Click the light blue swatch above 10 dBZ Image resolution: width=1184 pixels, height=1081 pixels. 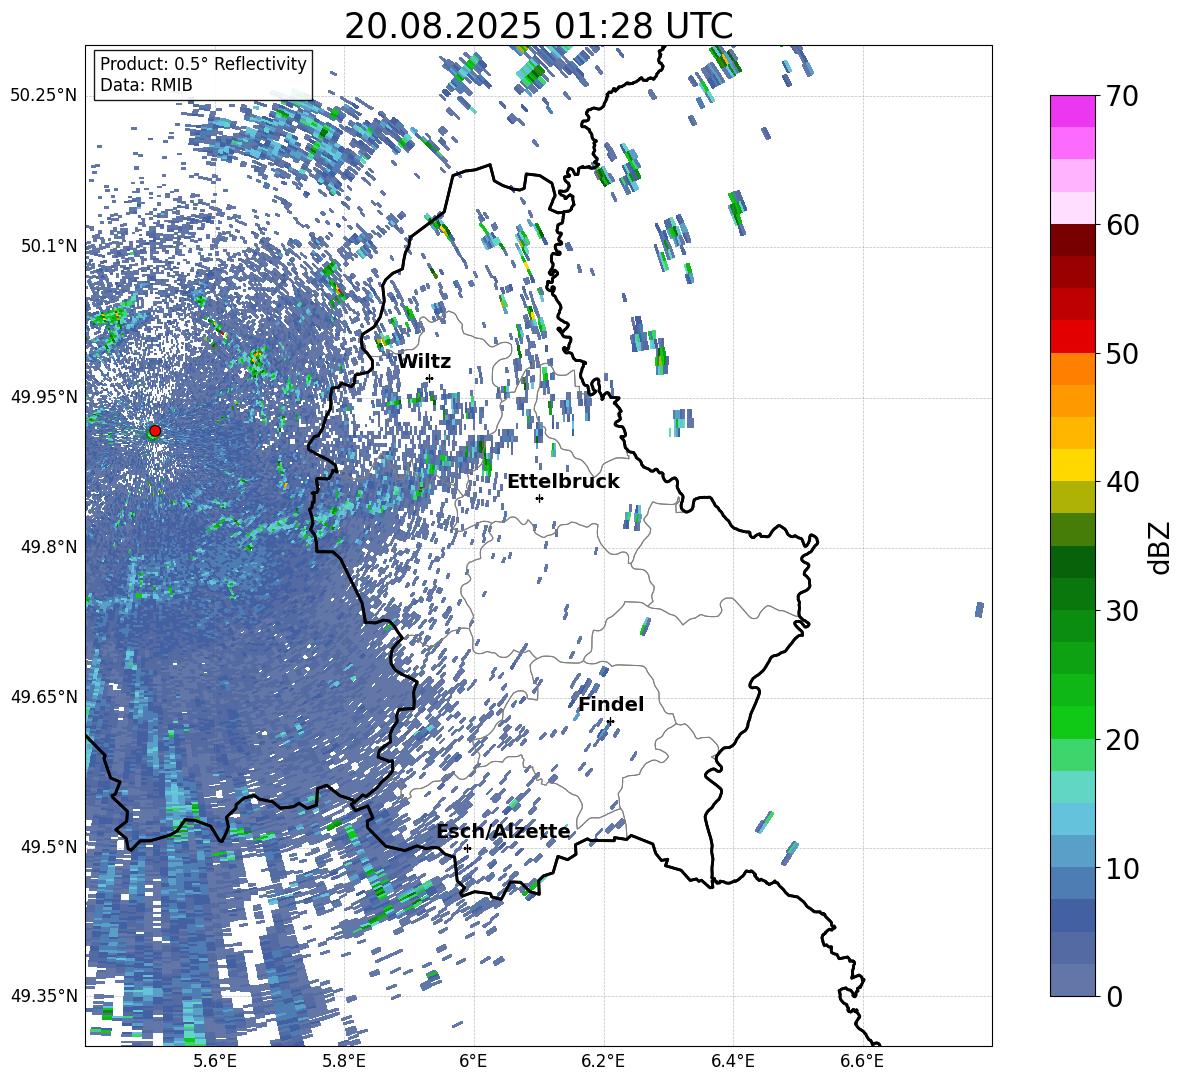pos(1072,852)
